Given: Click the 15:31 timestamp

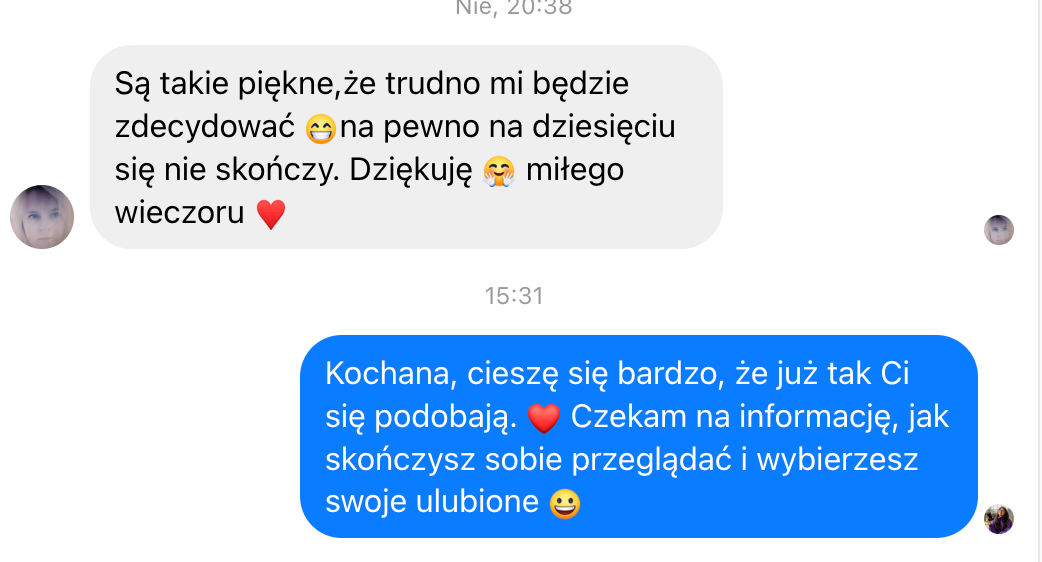Looking at the screenshot, I should [x=514, y=296].
